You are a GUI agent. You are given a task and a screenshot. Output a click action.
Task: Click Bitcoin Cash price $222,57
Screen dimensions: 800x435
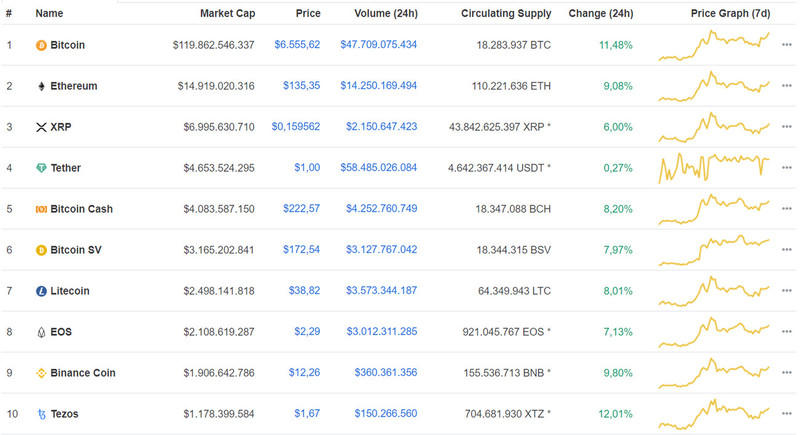click(x=302, y=209)
